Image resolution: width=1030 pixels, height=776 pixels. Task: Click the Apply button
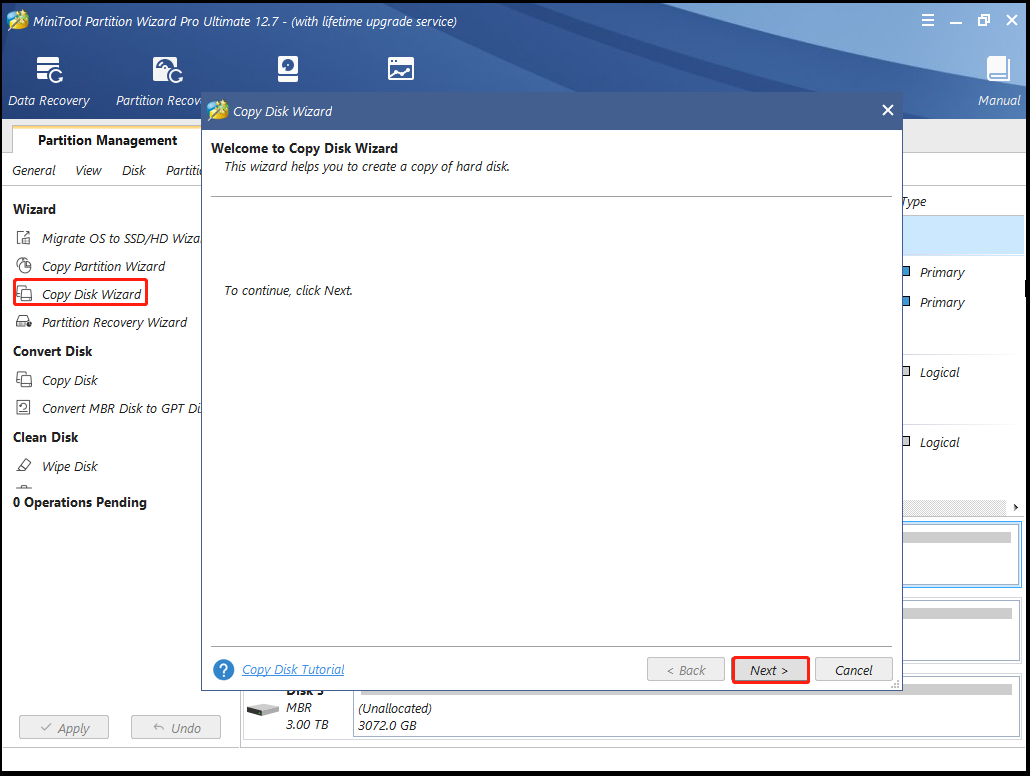tap(64, 727)
